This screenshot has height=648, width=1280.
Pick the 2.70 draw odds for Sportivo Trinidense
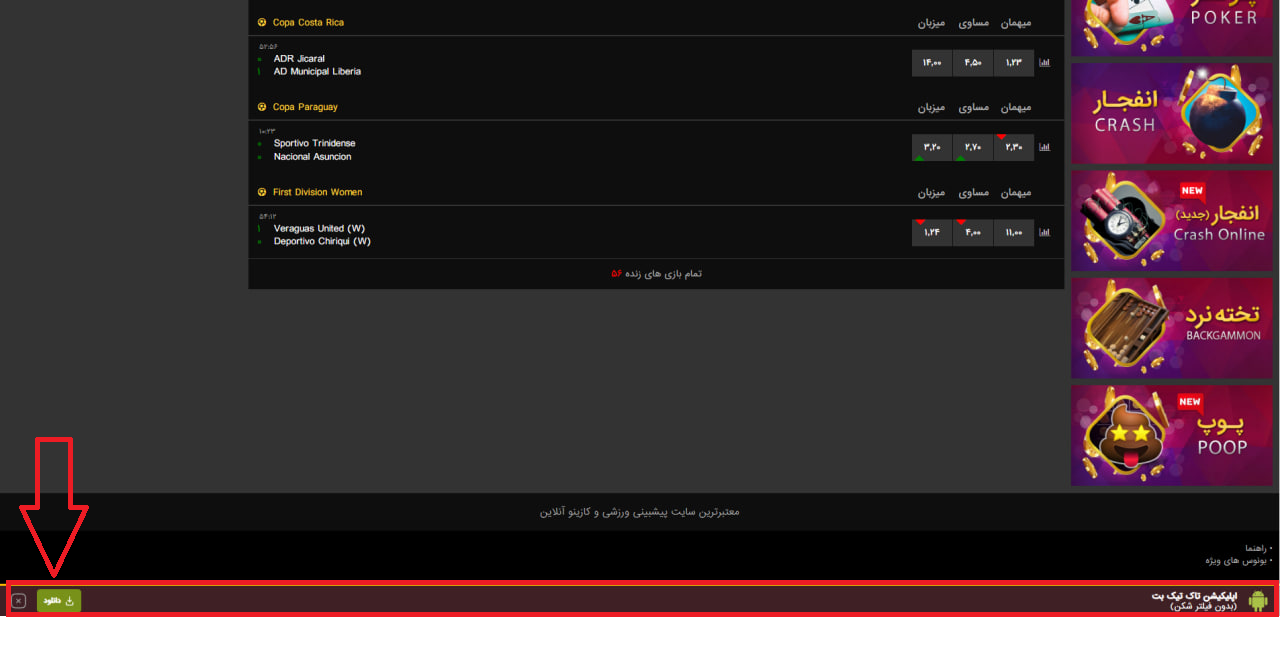click(x=972, y=148)
